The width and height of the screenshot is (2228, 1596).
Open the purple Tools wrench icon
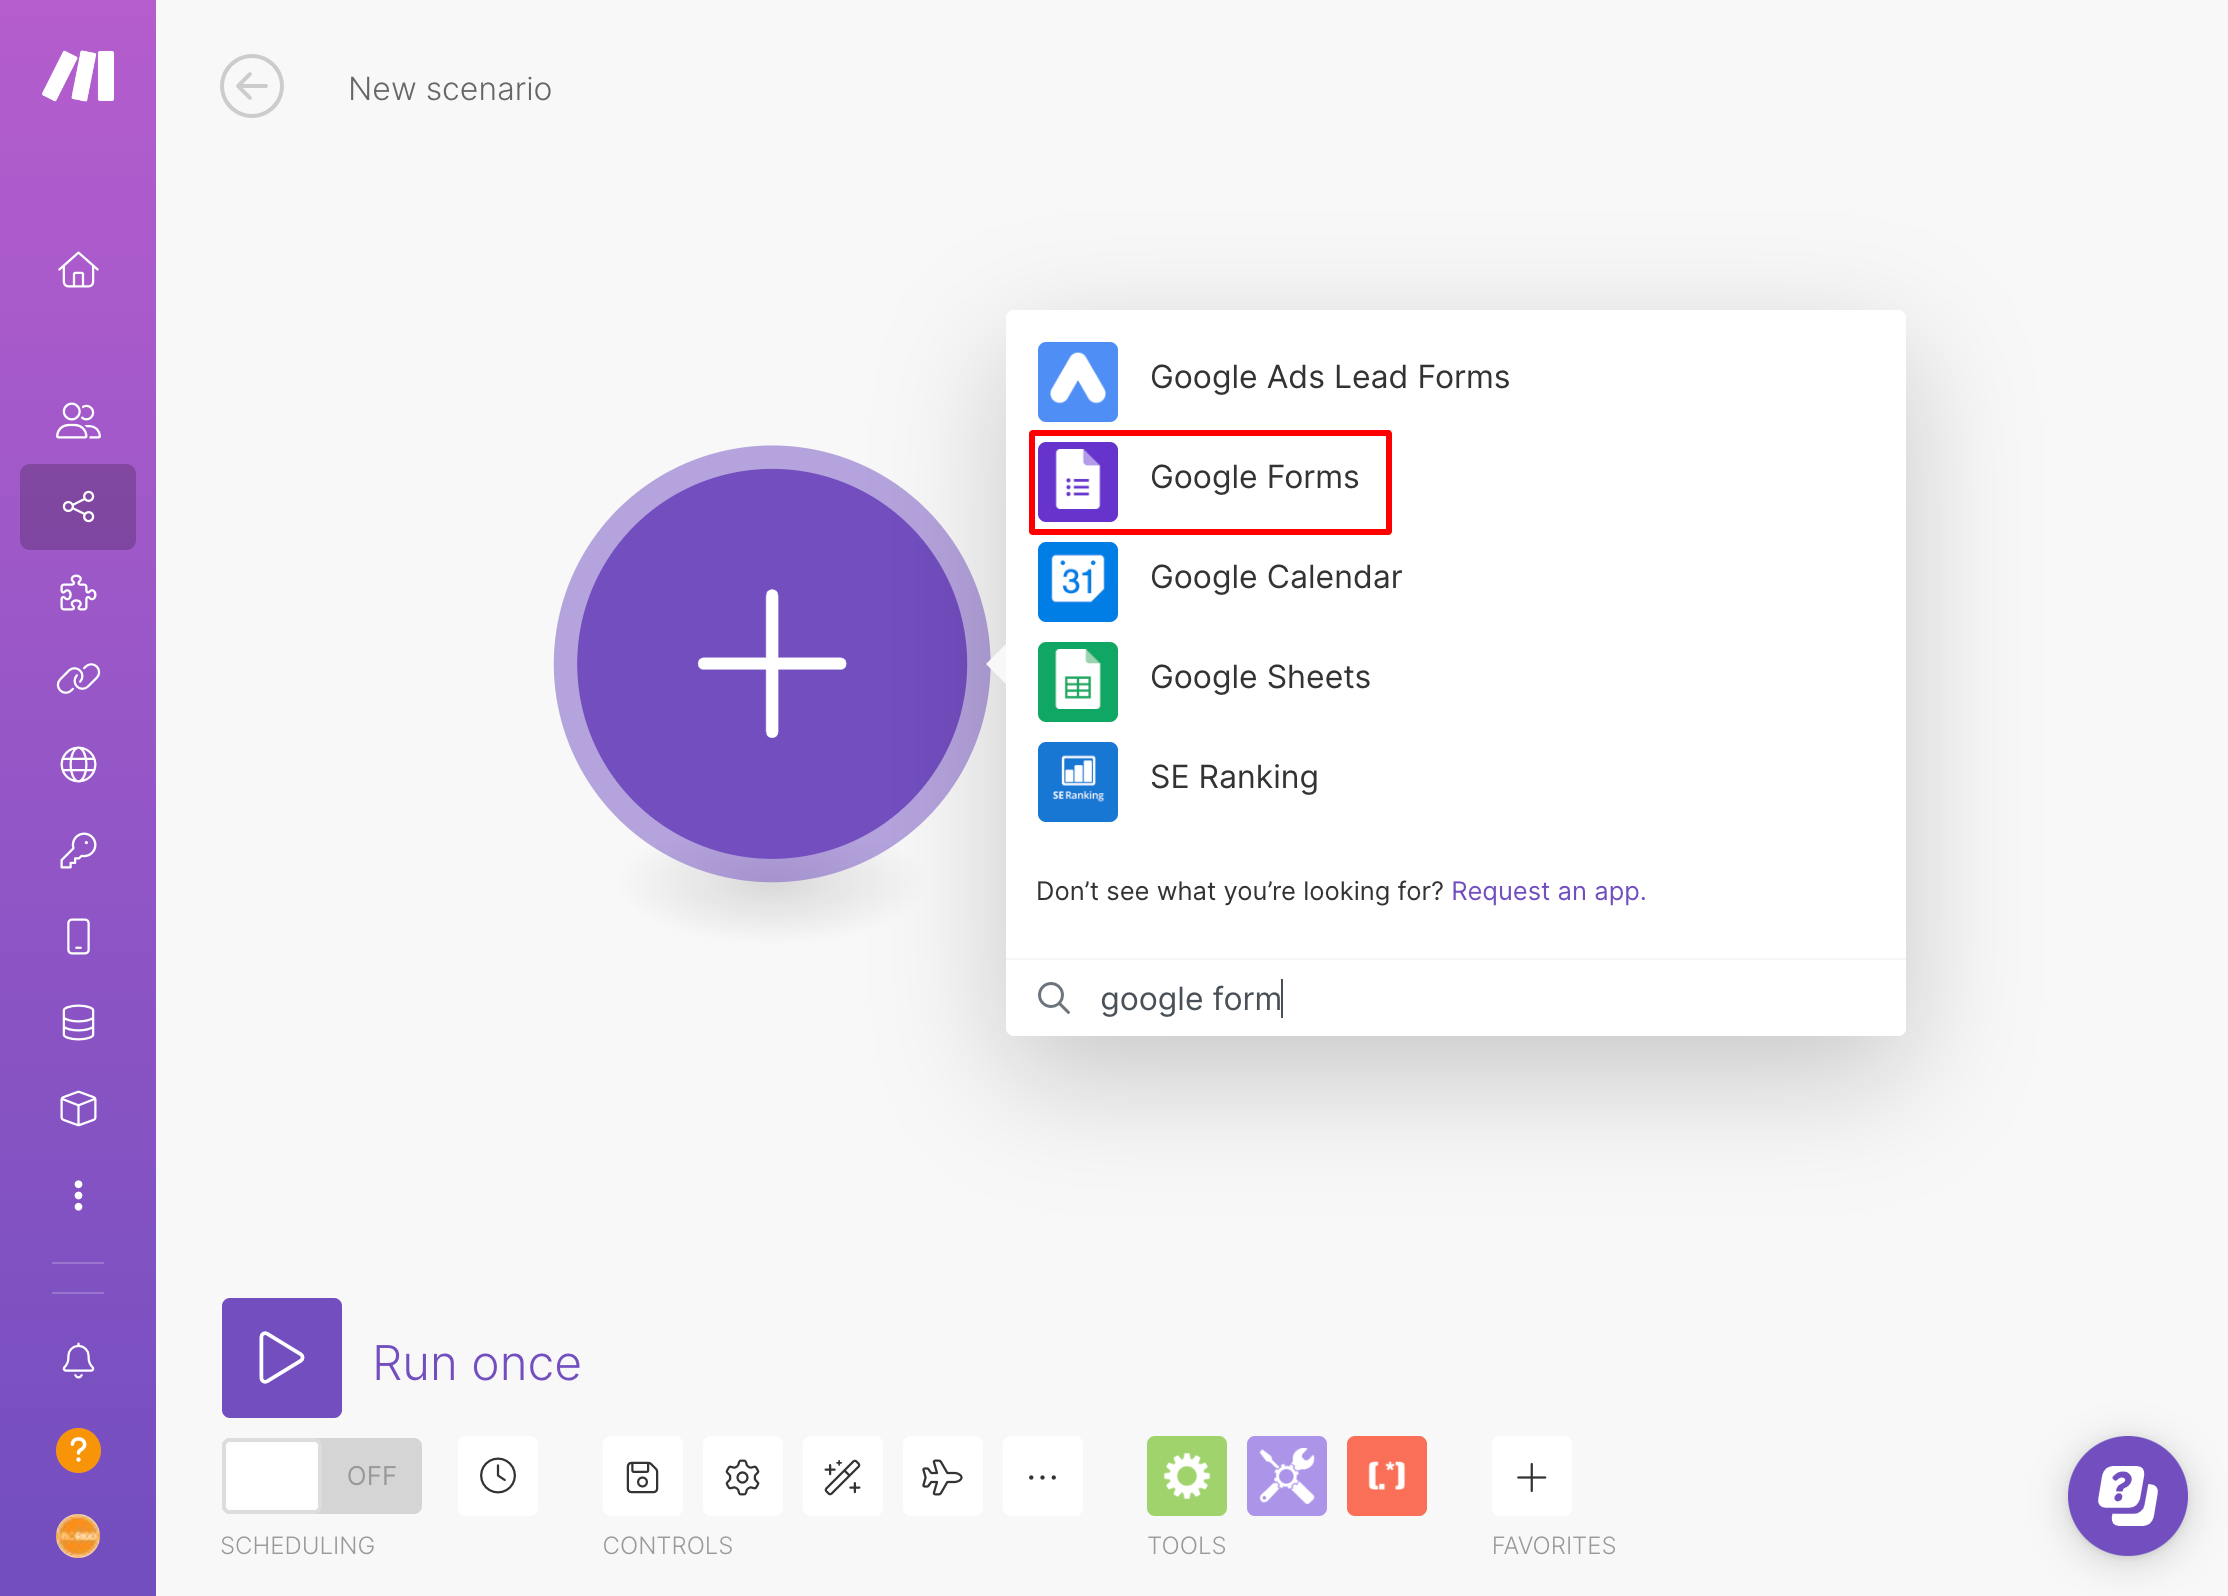[x=1287, y=1476]
